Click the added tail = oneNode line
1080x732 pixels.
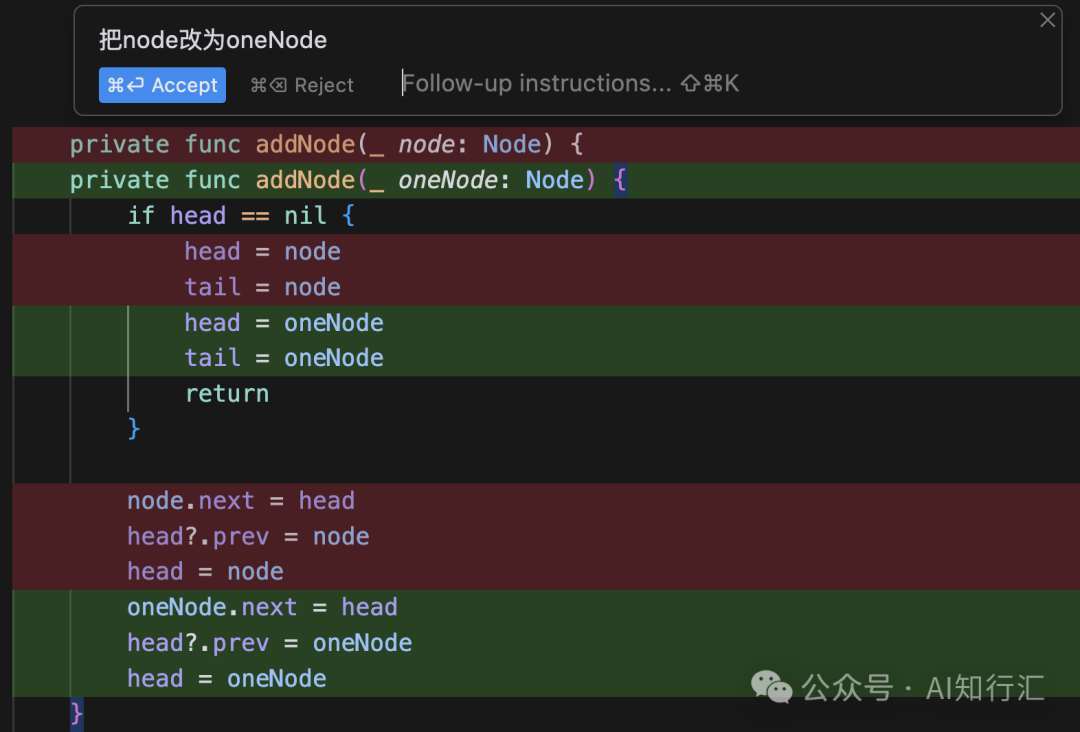click(284, 358)
